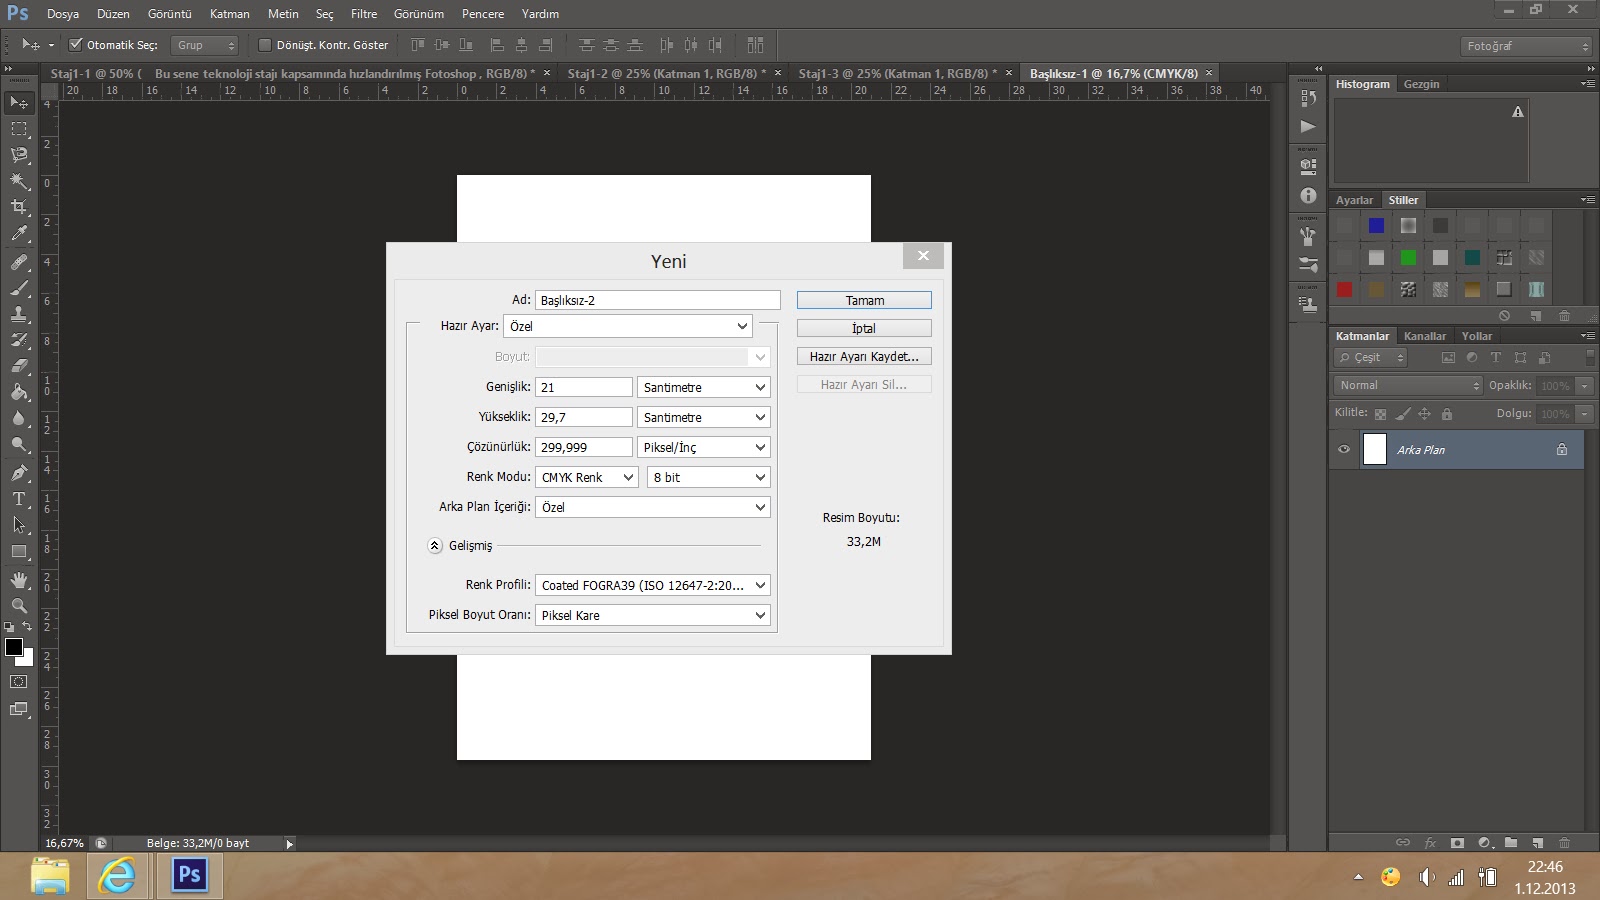Click the Genişlik width input field
The width and height of the screenshot is (1600, 900).
point(583,387)
